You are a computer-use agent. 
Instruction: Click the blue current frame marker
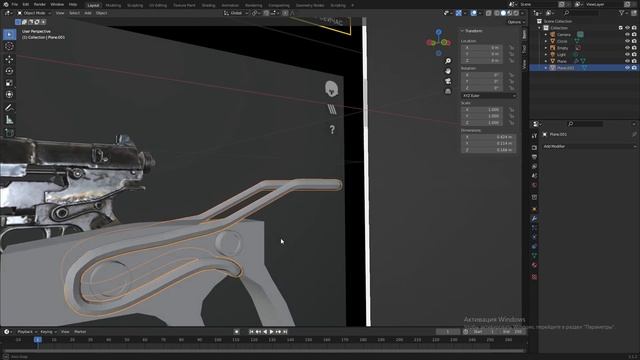[38, 340]
